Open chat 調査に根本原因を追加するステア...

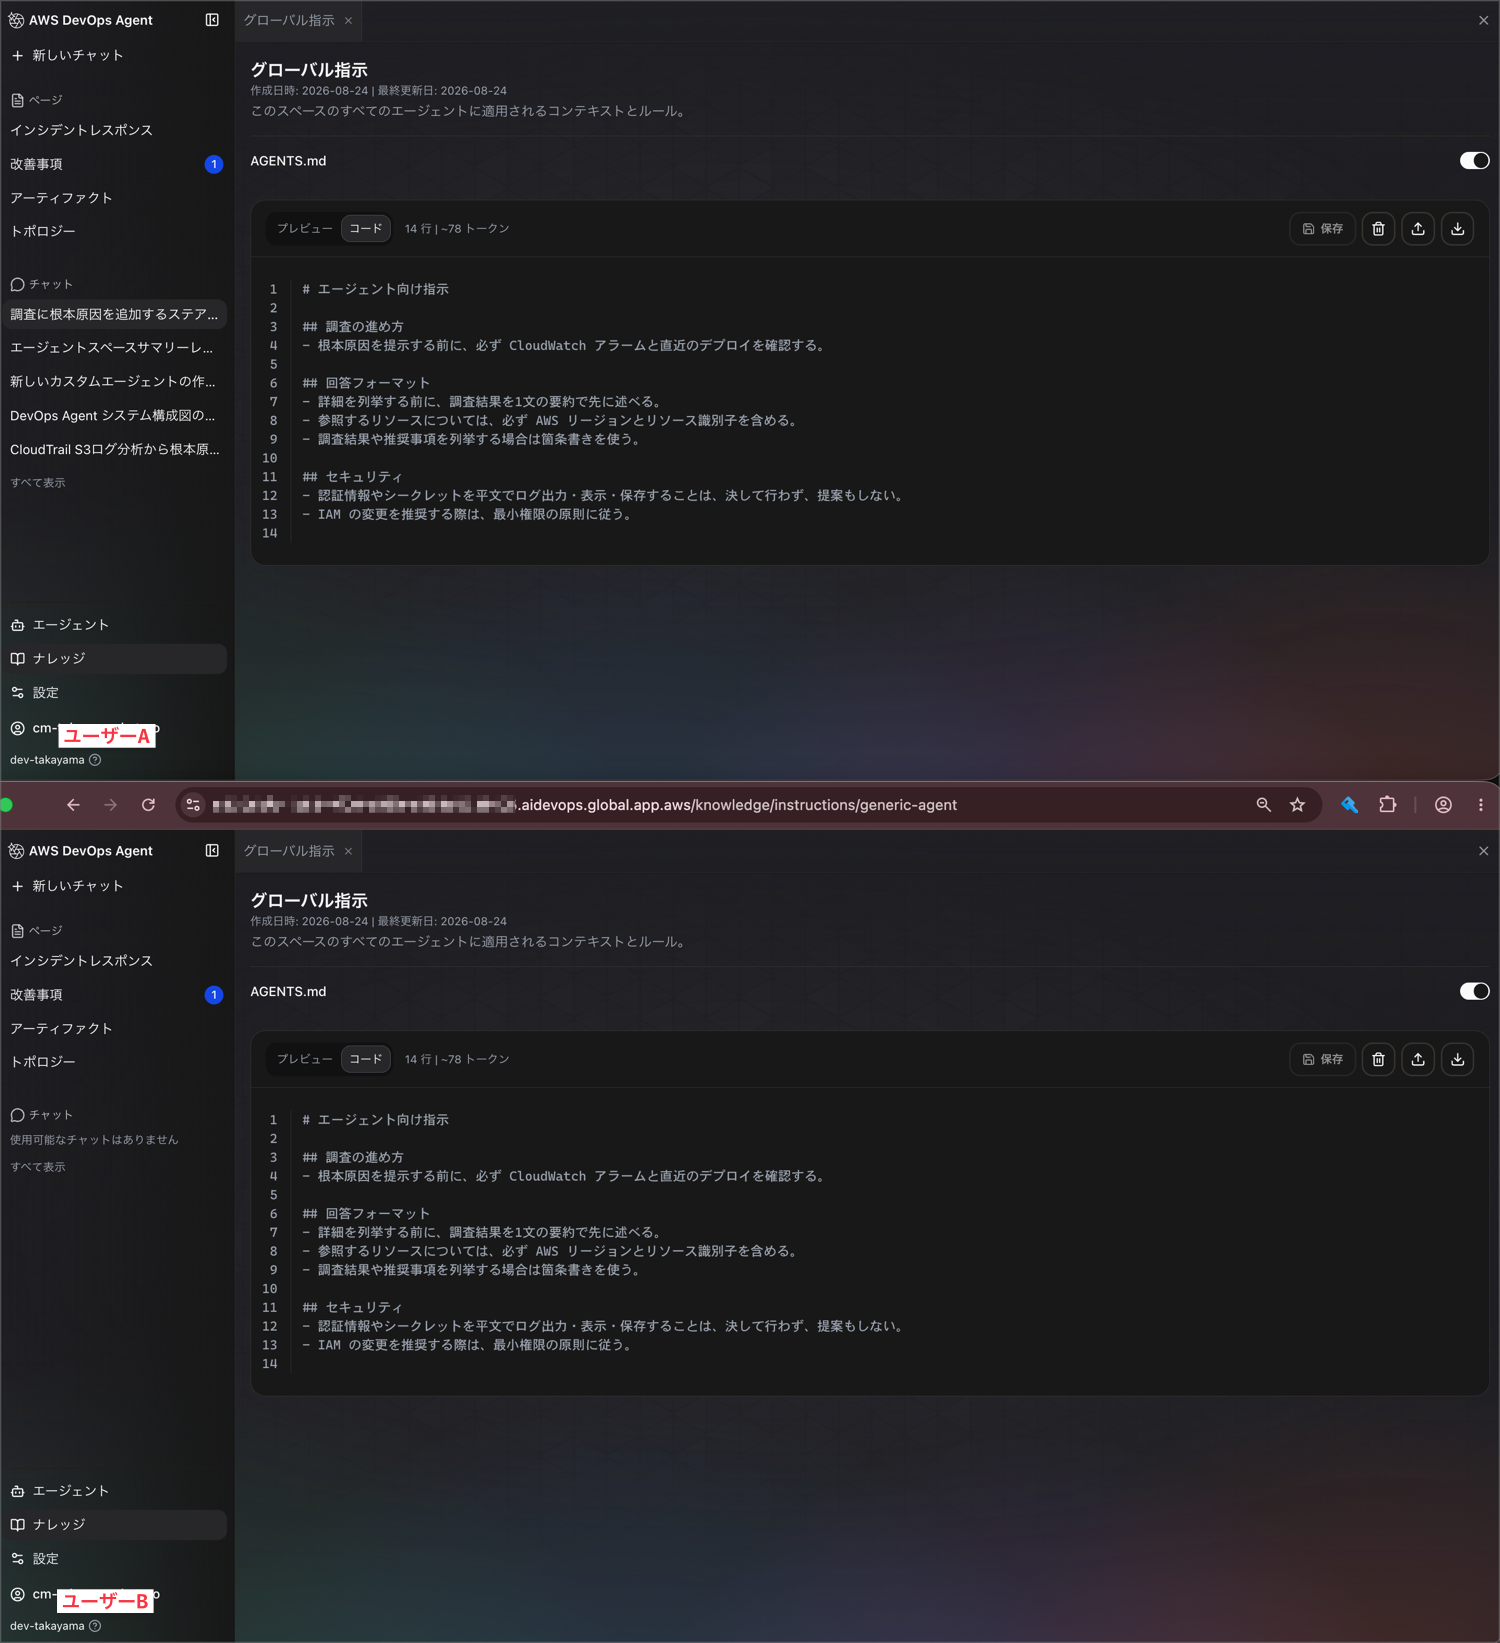tap(114, 314)
